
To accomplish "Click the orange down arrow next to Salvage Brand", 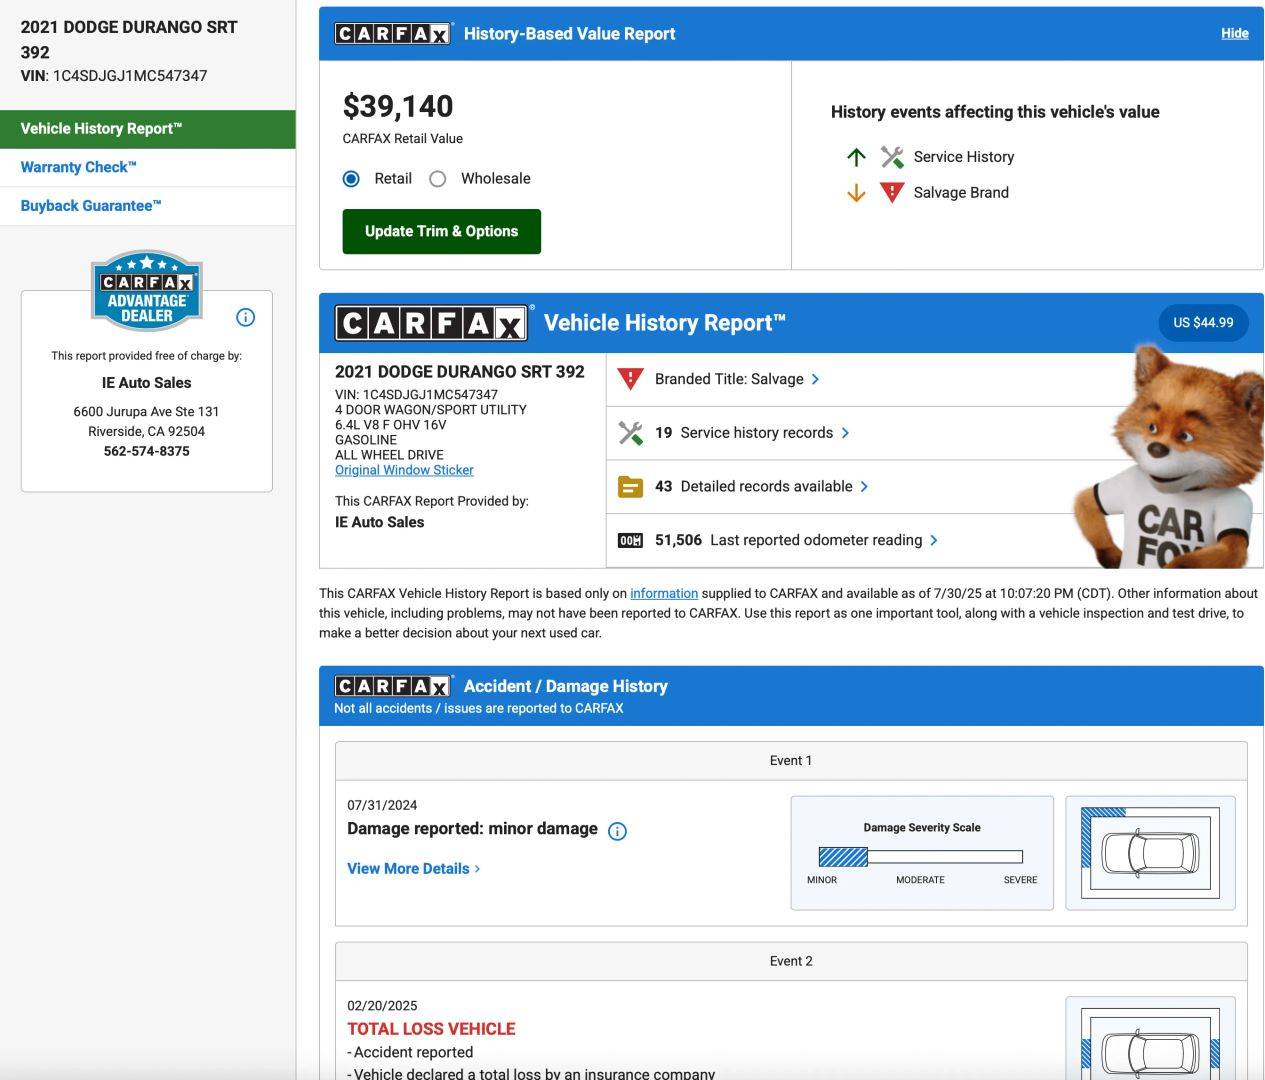I will 856,193.
